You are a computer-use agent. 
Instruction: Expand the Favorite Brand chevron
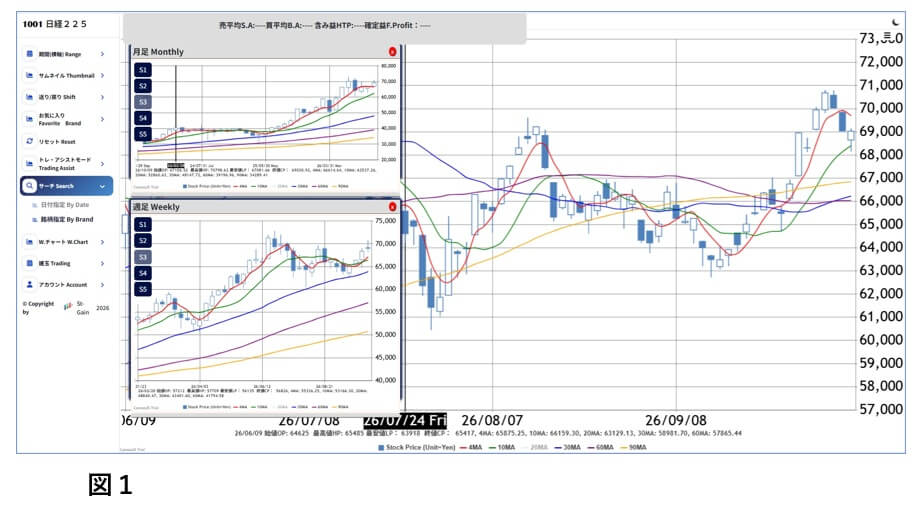coord(102,119)
